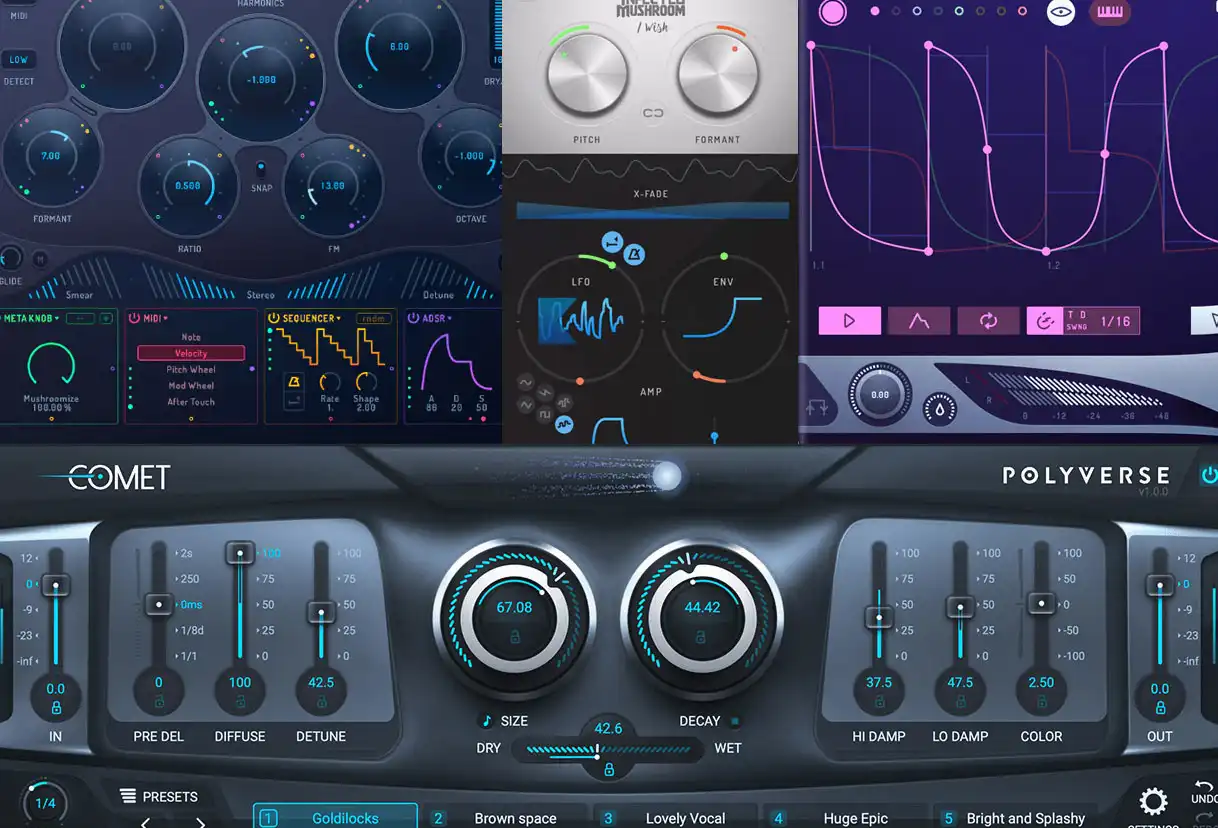Click the piano keyboard icon

click(1110, 12)
